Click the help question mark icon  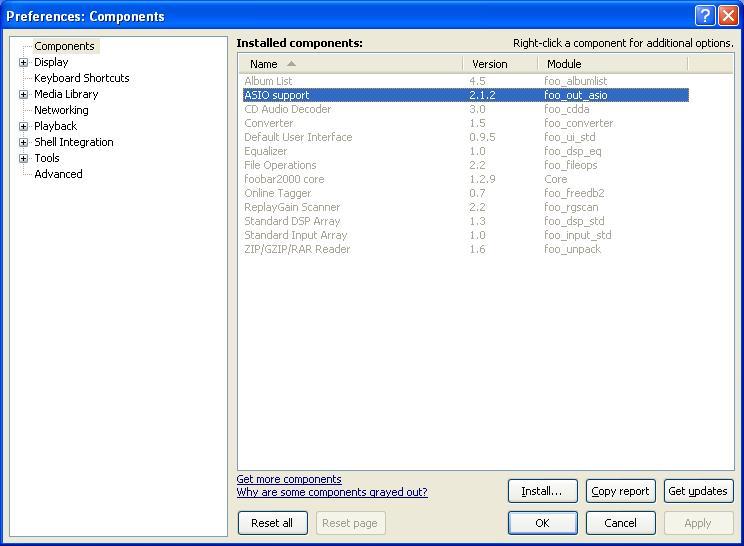click(705, 16)
